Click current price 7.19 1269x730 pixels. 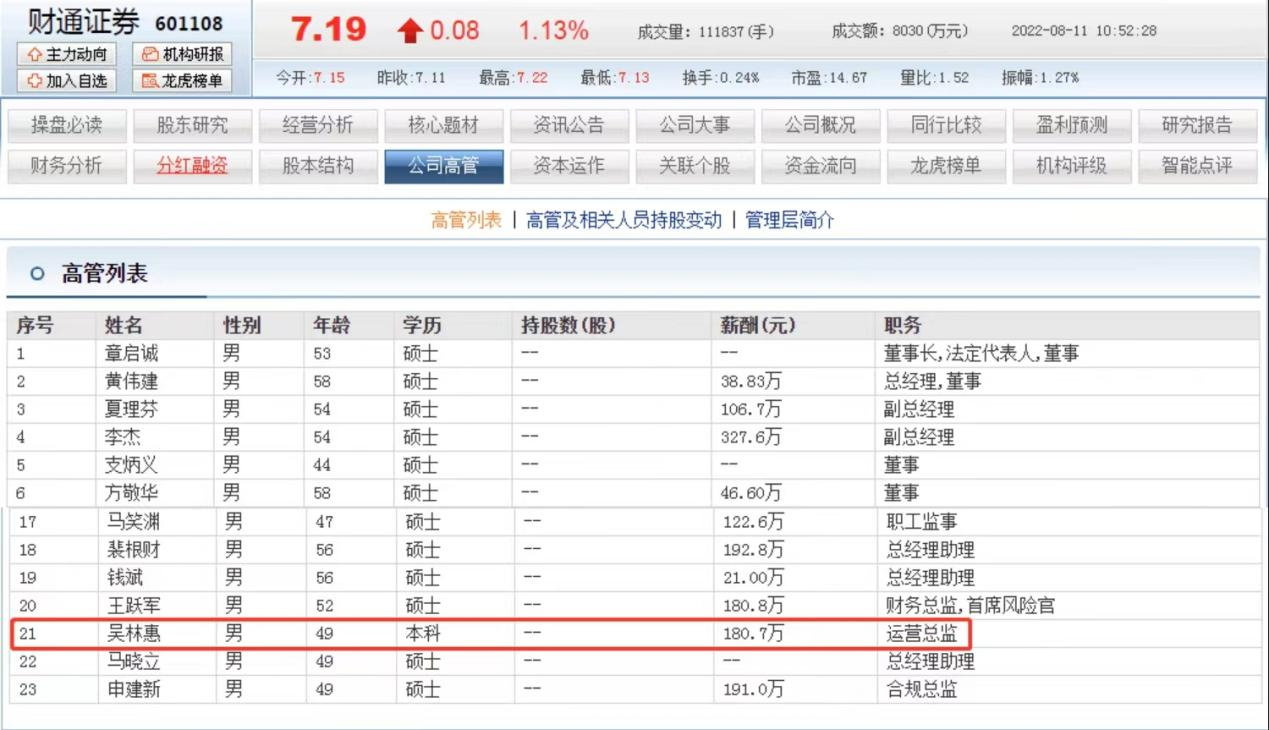tap(328, 30)
